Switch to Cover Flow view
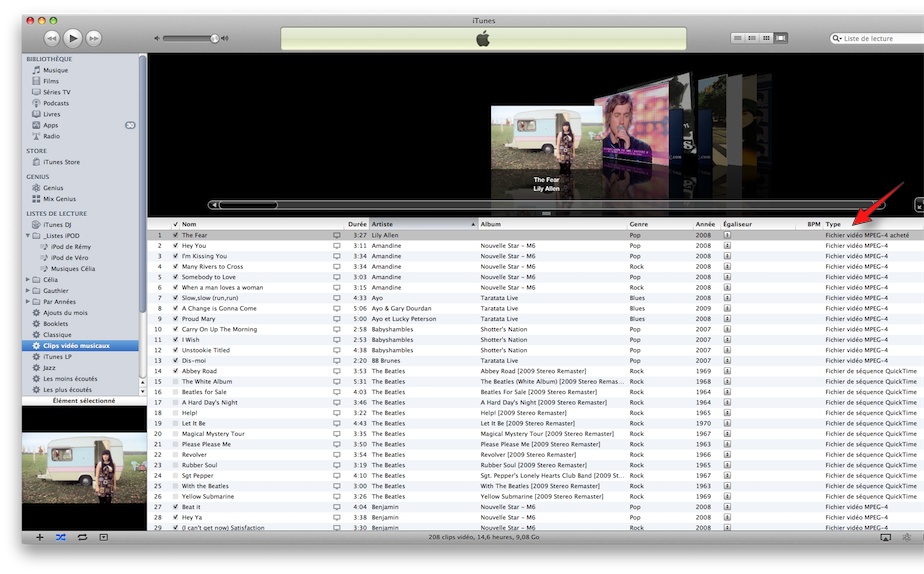Screen dimensions: 924x574 tap(780, 38)
